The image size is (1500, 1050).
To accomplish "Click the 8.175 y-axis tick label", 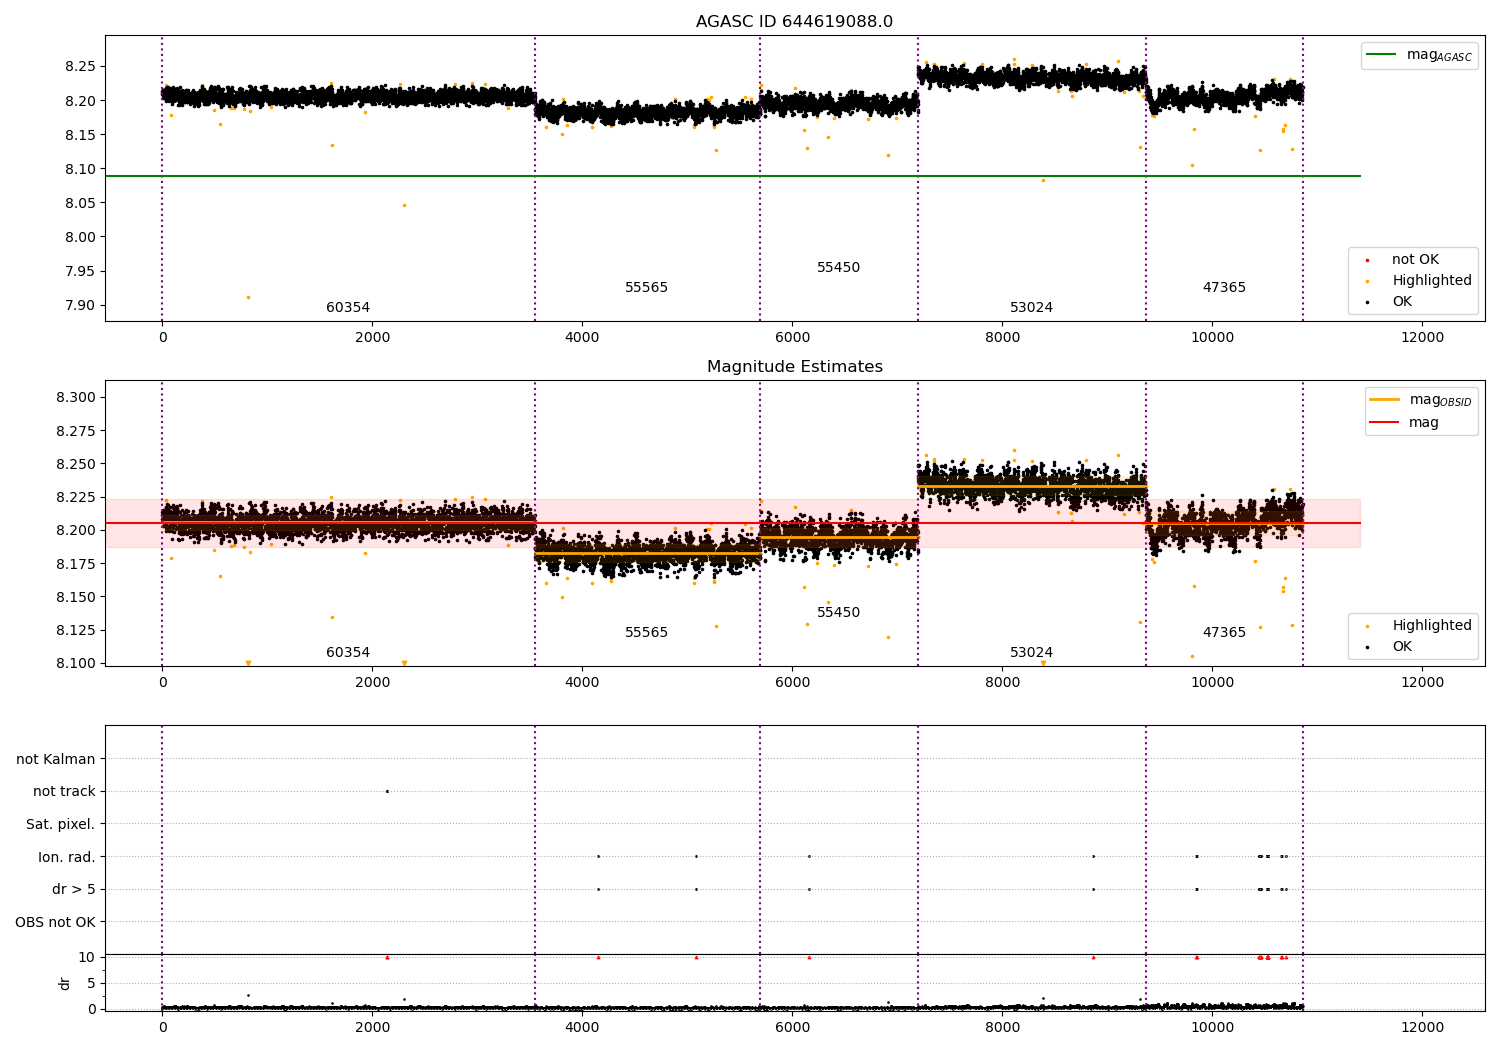I will click(76, 564).
